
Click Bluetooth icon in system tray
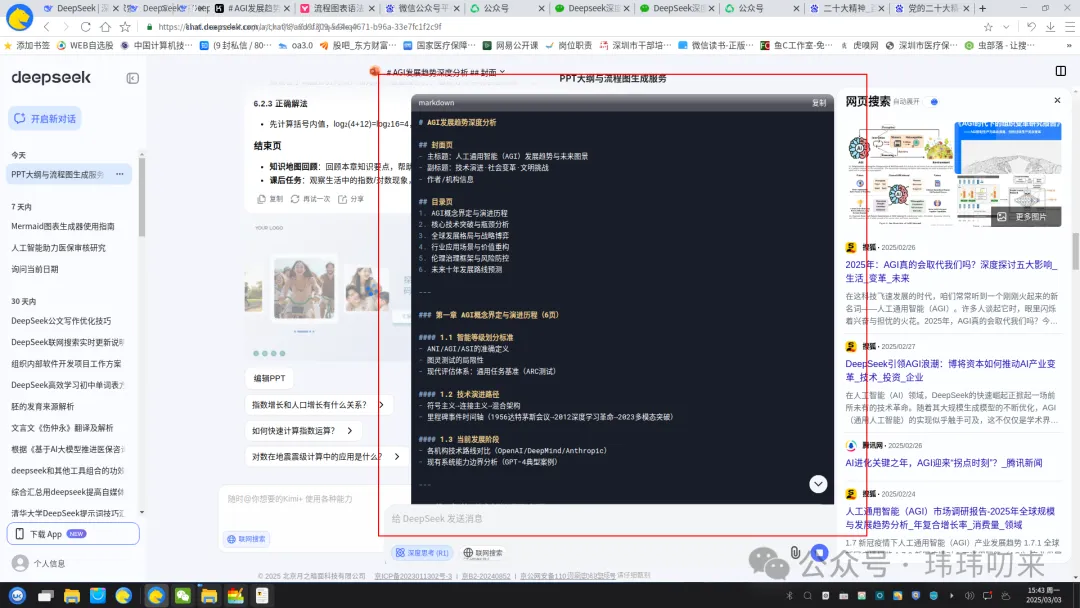[789, 596]
